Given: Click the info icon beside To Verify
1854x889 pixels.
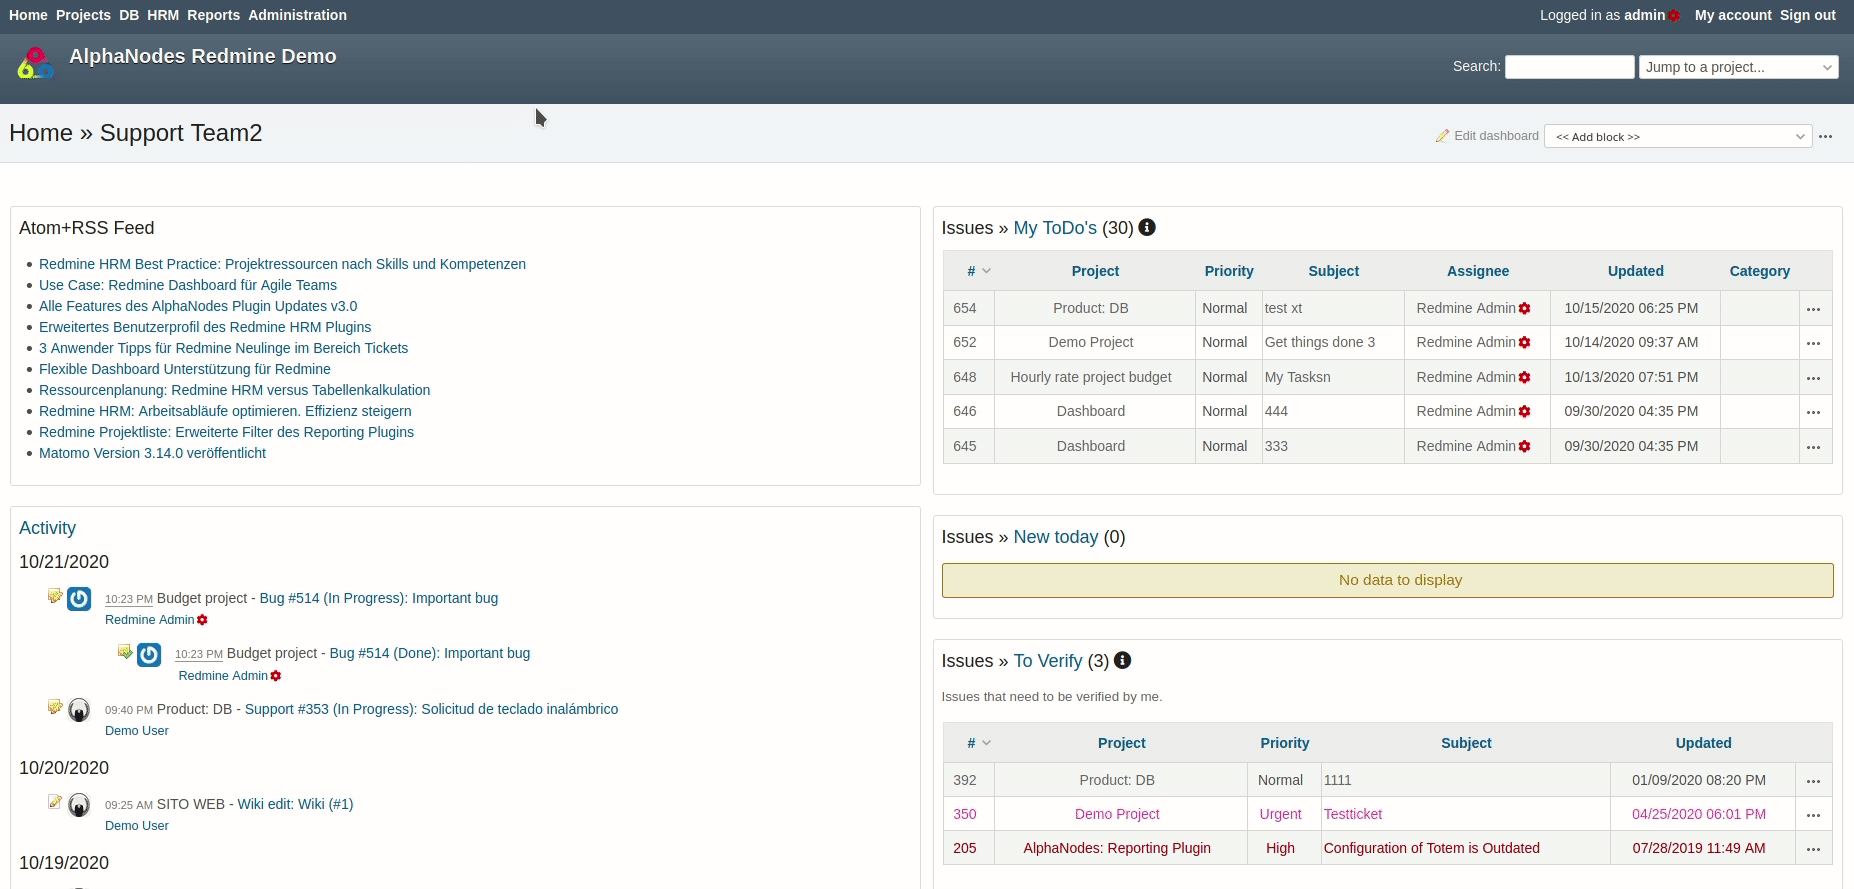Looking at the screenshot, I should pos(1122,660).
